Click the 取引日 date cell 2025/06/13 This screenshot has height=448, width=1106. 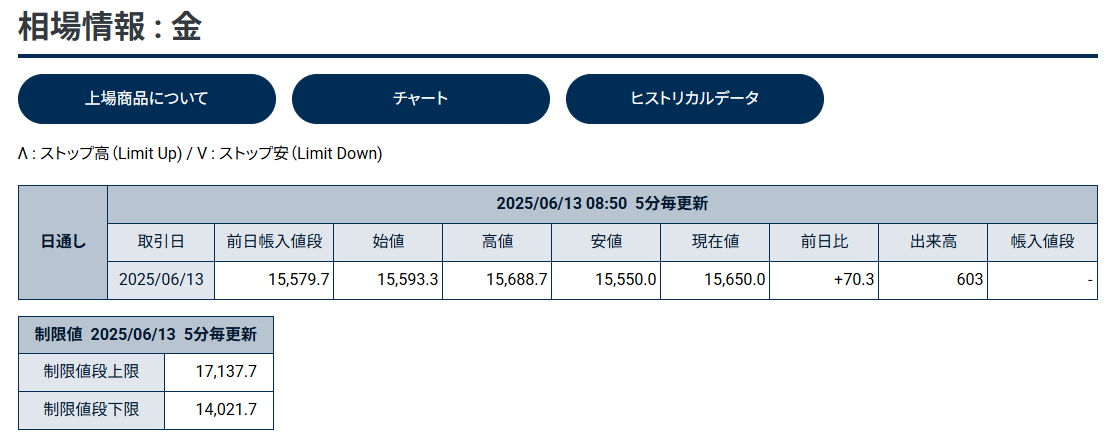[x=161, y=280]
